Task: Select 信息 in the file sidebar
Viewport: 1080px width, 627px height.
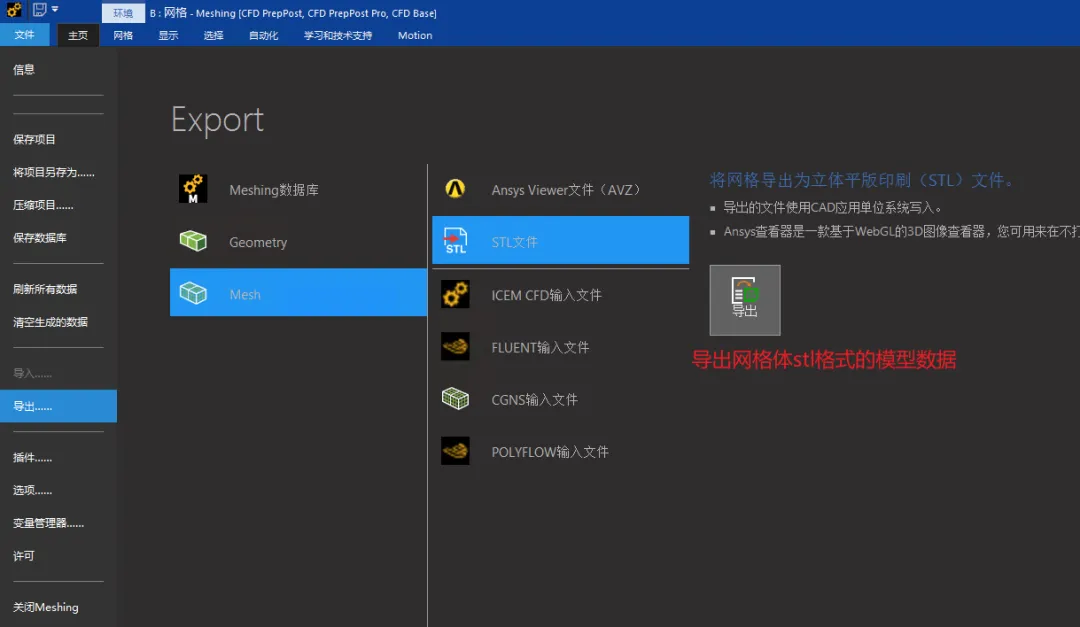Action: tap(23, 70)
